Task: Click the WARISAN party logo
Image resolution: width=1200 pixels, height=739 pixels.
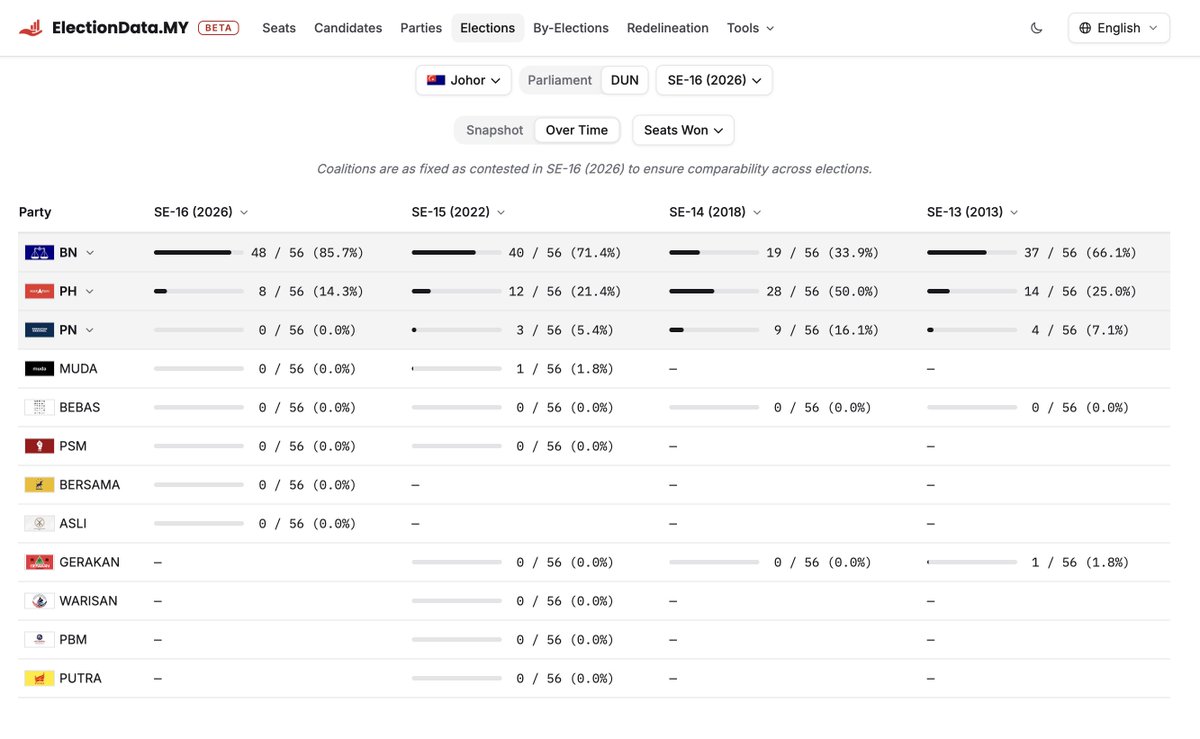Action: [39, 601]
